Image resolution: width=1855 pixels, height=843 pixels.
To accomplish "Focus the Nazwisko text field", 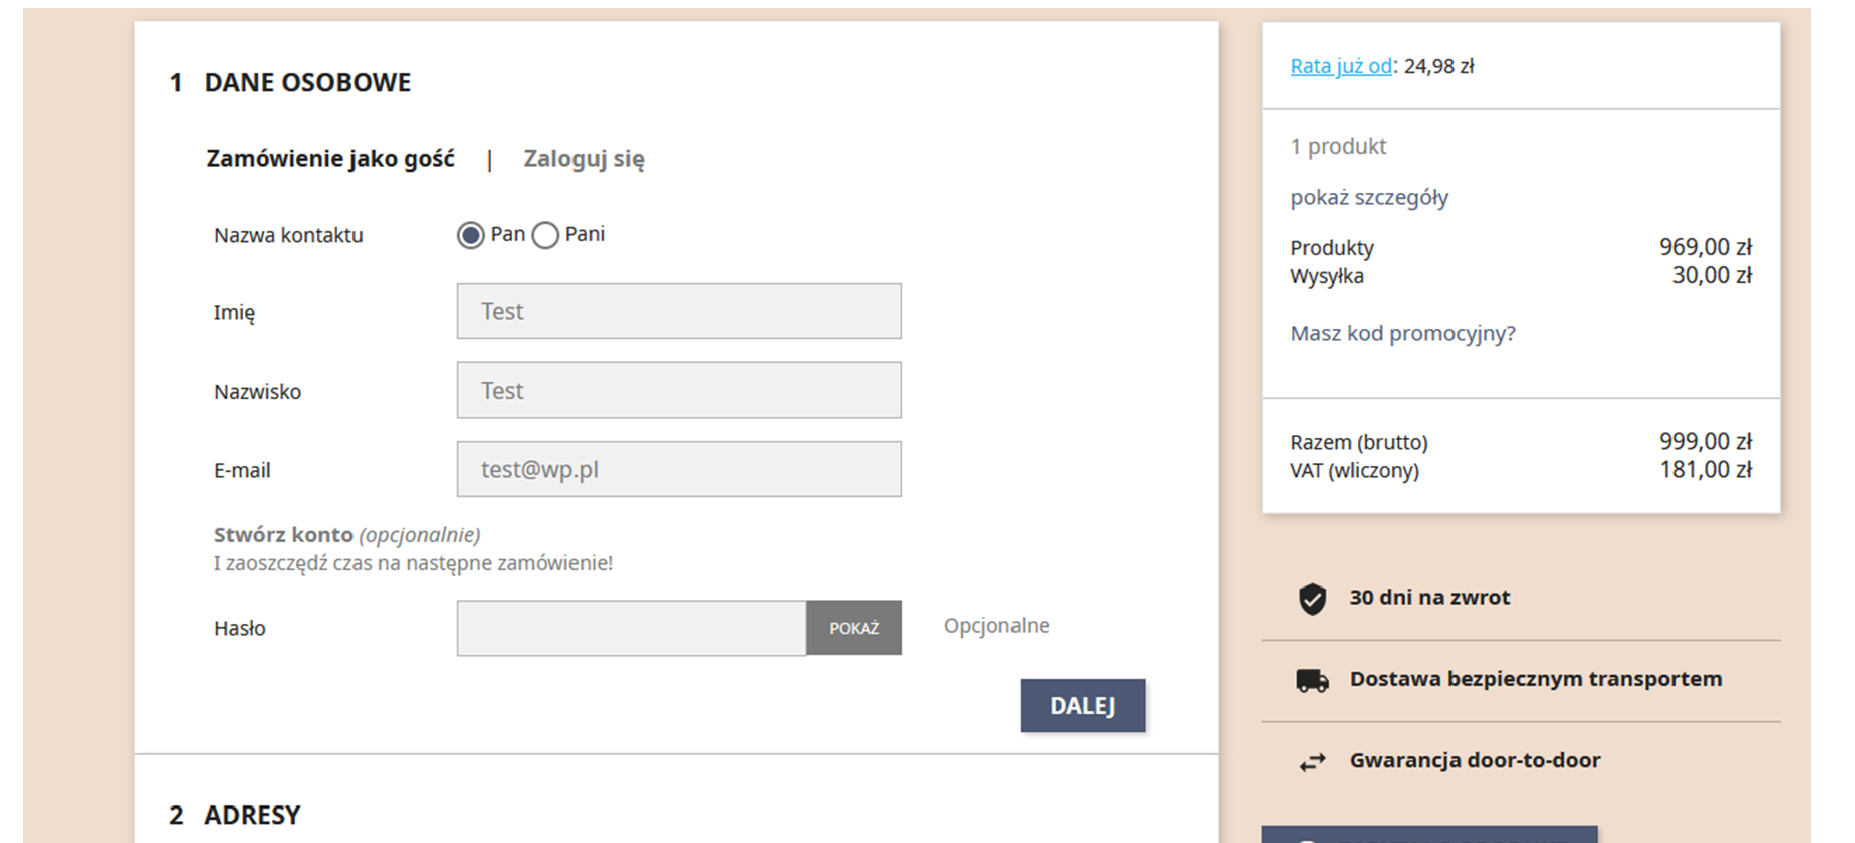I will pos(678,390).
